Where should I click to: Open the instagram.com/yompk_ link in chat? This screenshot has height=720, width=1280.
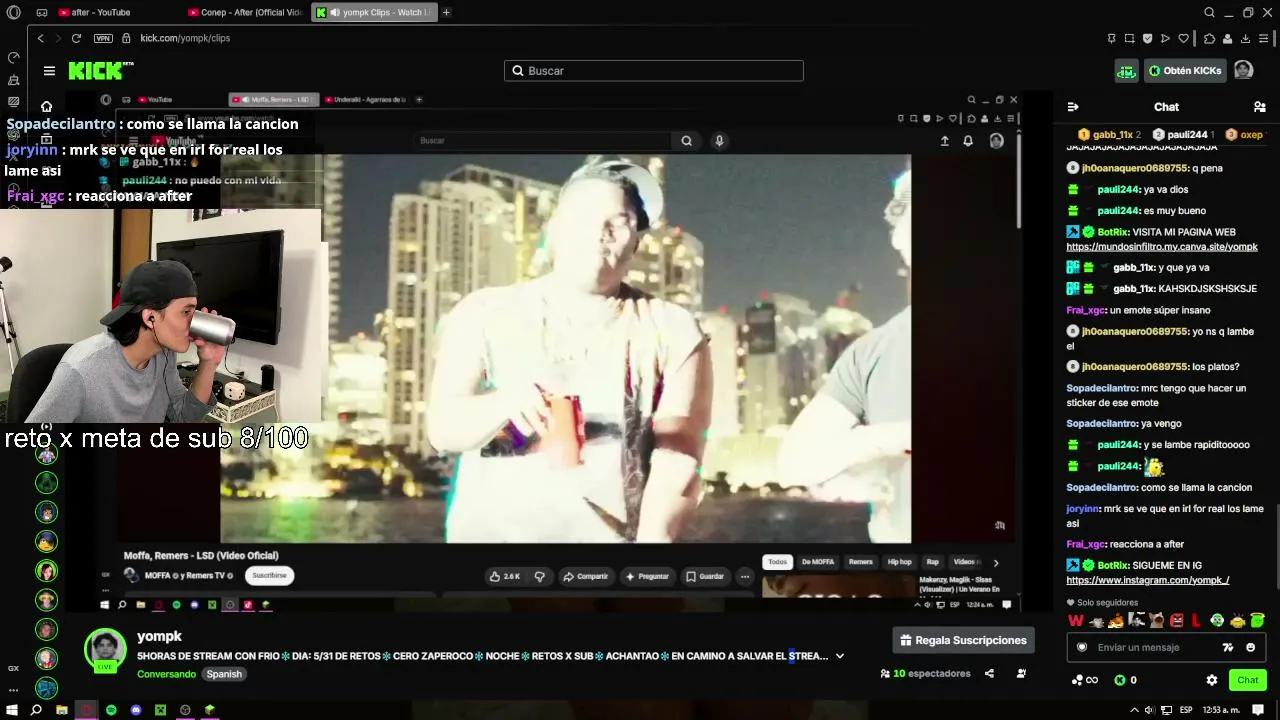(x=1148, y=580)
